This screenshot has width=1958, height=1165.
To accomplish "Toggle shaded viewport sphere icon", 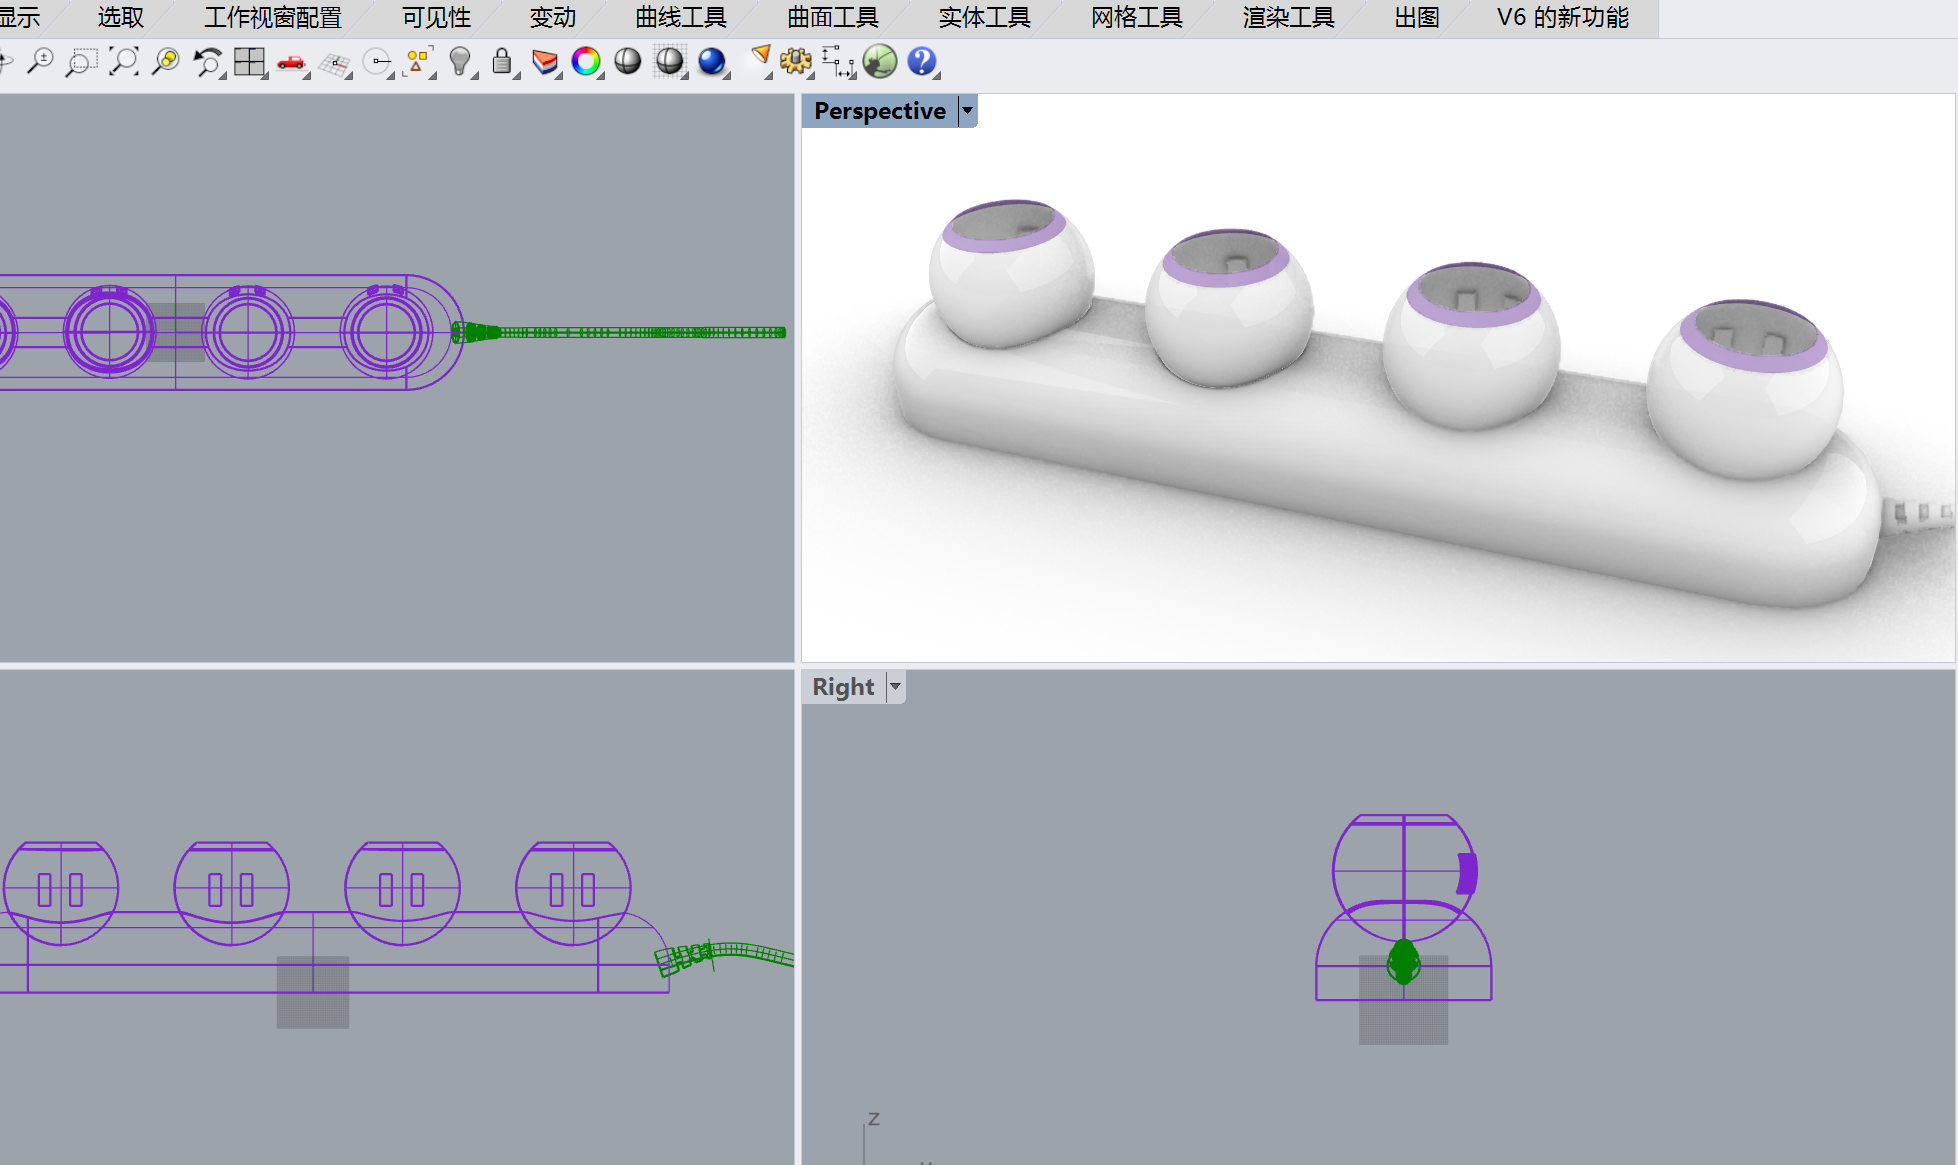I will [628, 62].
